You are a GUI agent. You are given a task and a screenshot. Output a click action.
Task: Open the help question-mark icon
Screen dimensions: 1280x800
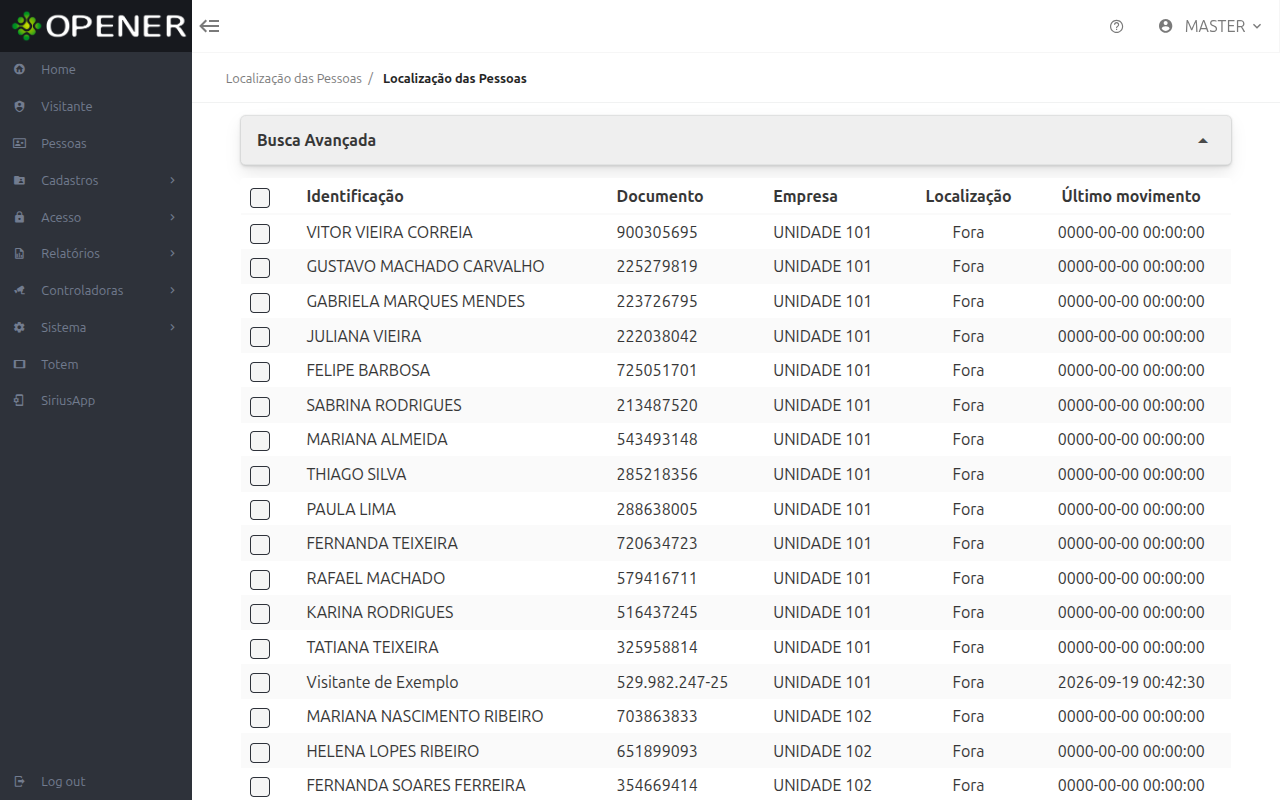pyautogui.click(x=1117, y=27)
